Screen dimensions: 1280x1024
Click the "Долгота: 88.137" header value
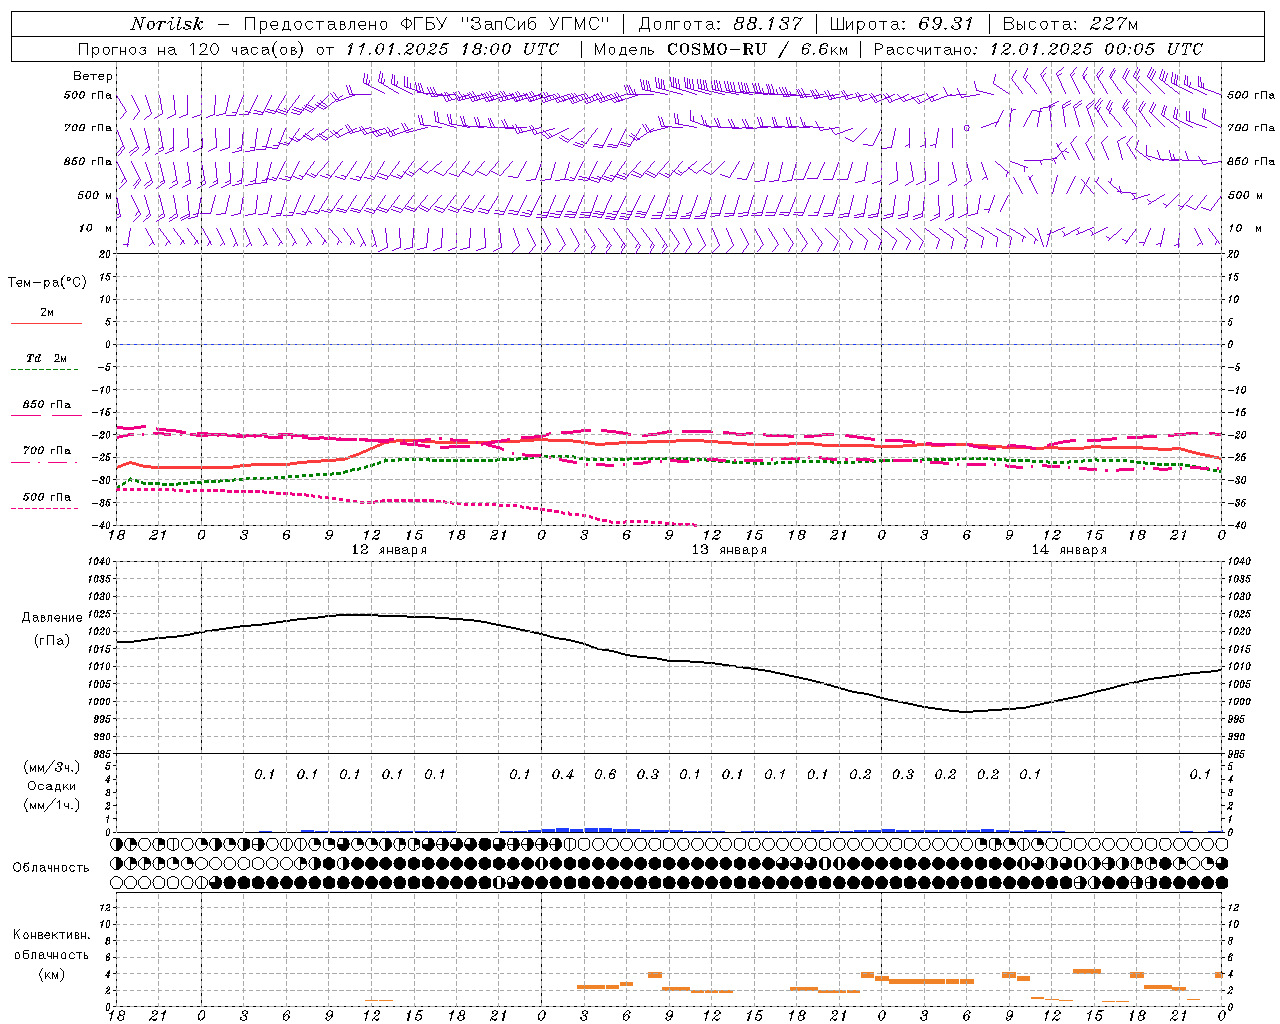click(x=719, y=24)
